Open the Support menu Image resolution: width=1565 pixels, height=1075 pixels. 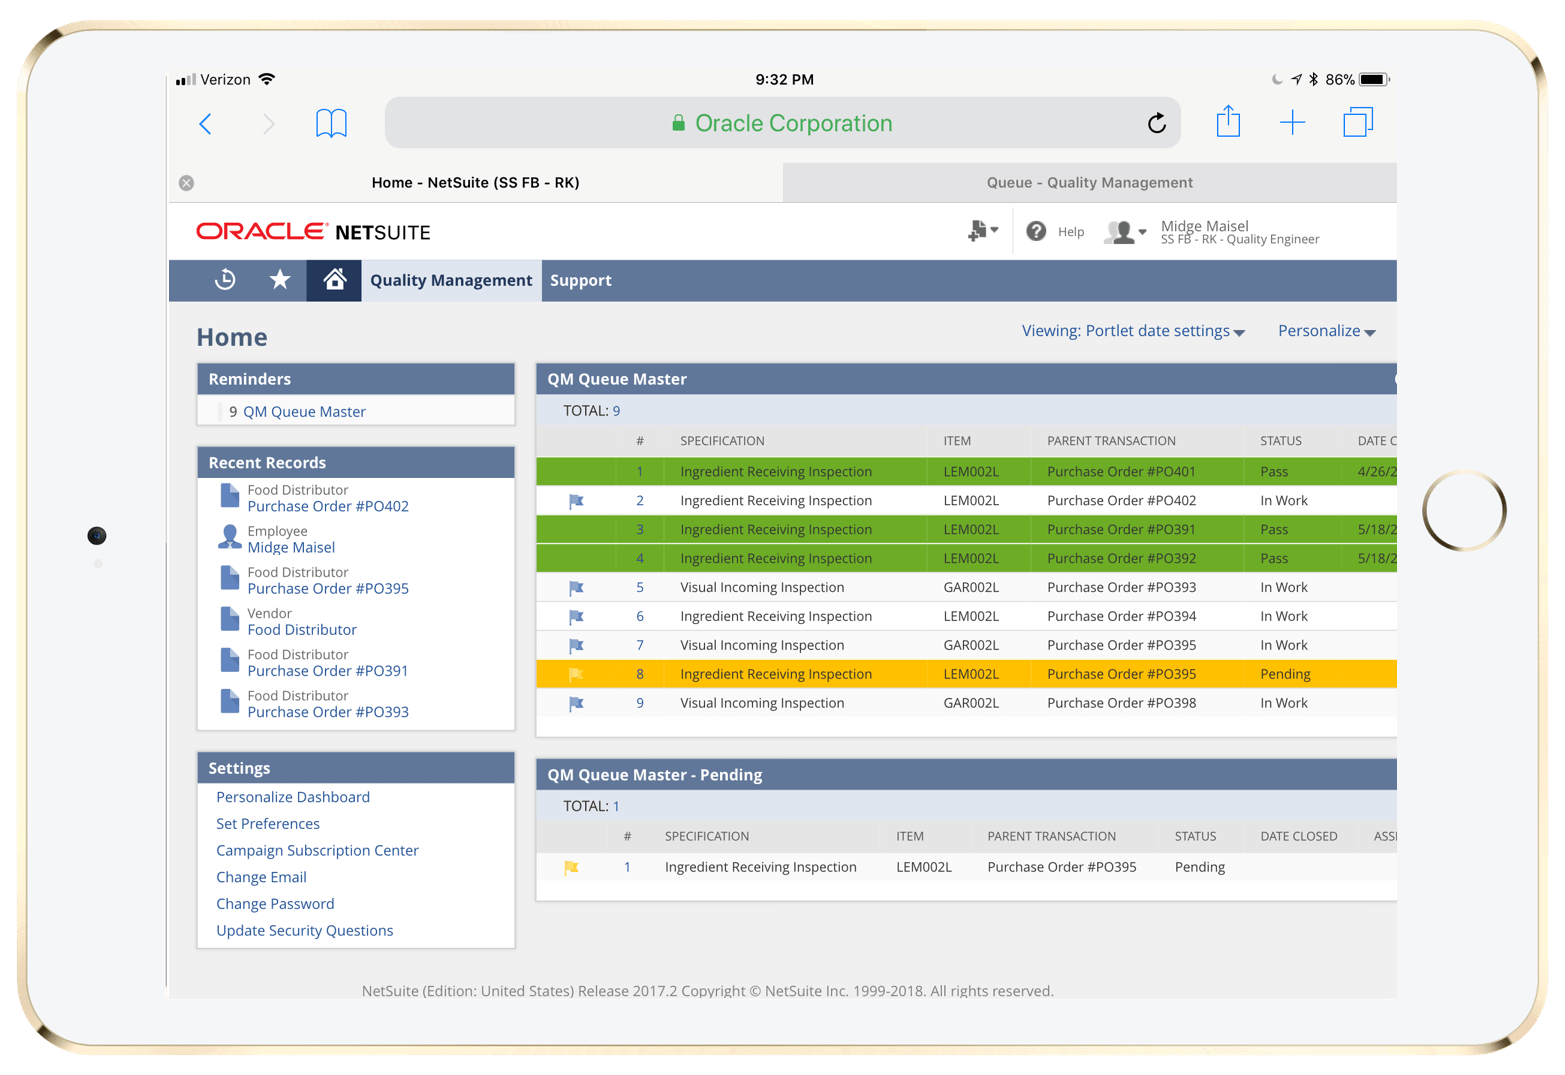580,281
